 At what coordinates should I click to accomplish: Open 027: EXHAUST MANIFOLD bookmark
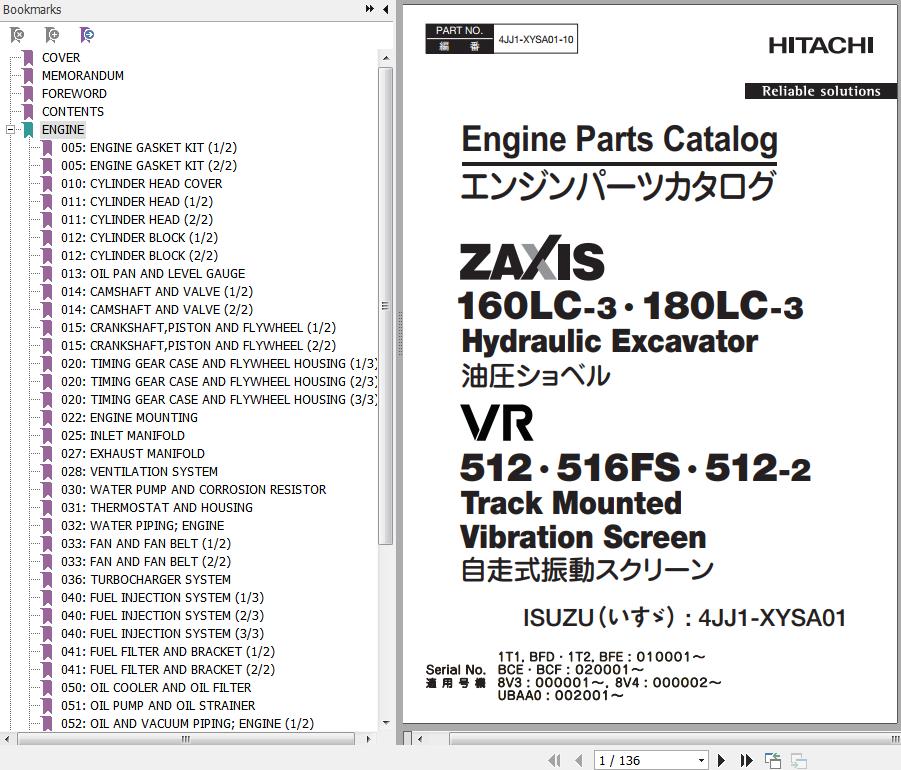click(x=133, y=453)
